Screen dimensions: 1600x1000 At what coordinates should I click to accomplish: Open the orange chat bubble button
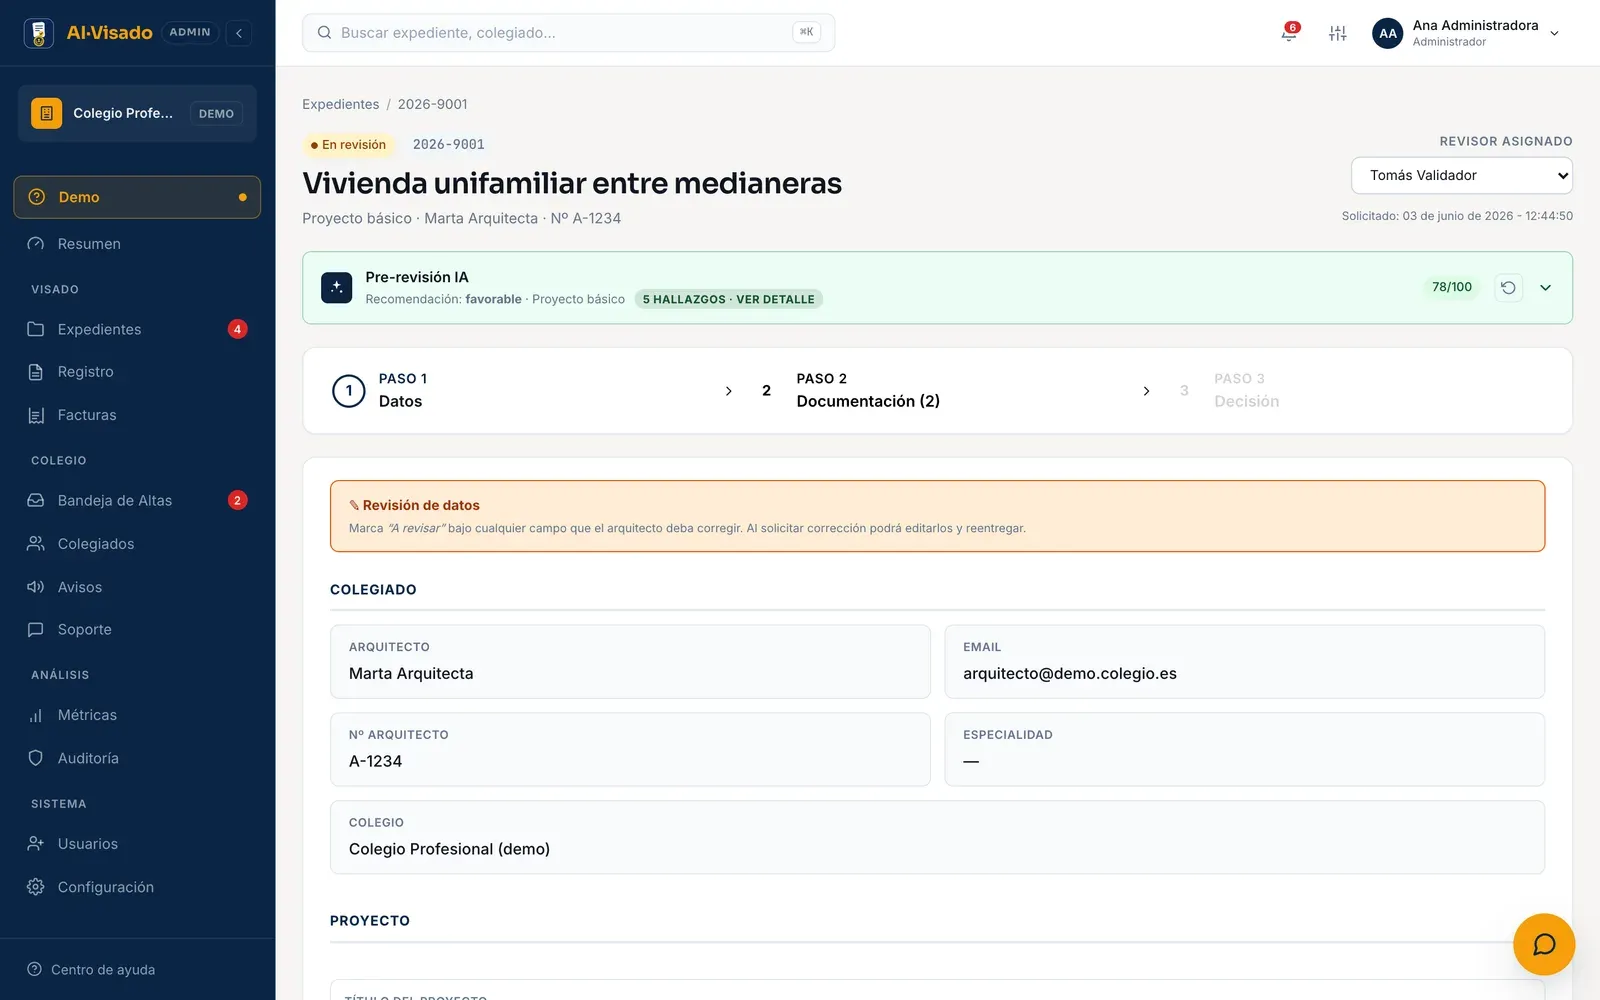pyautogui.click(x=1544, y=944)
